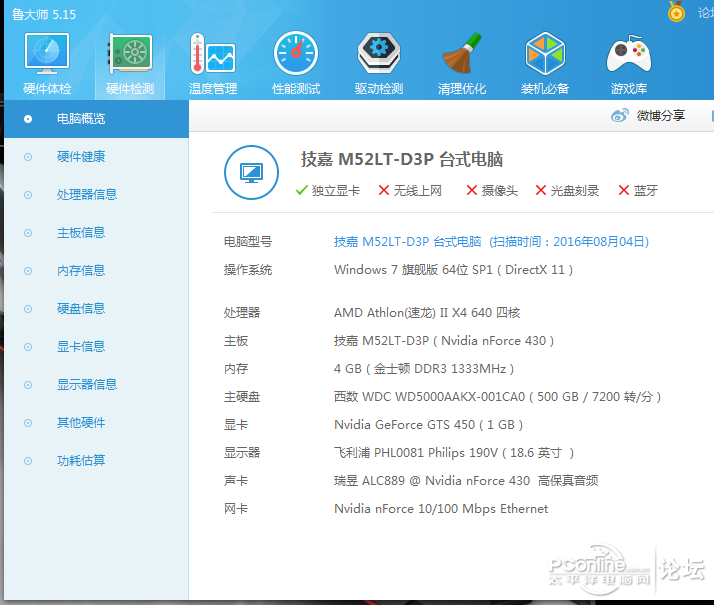Click green checkmark beside 独立显卡

(x=301, y=190)
